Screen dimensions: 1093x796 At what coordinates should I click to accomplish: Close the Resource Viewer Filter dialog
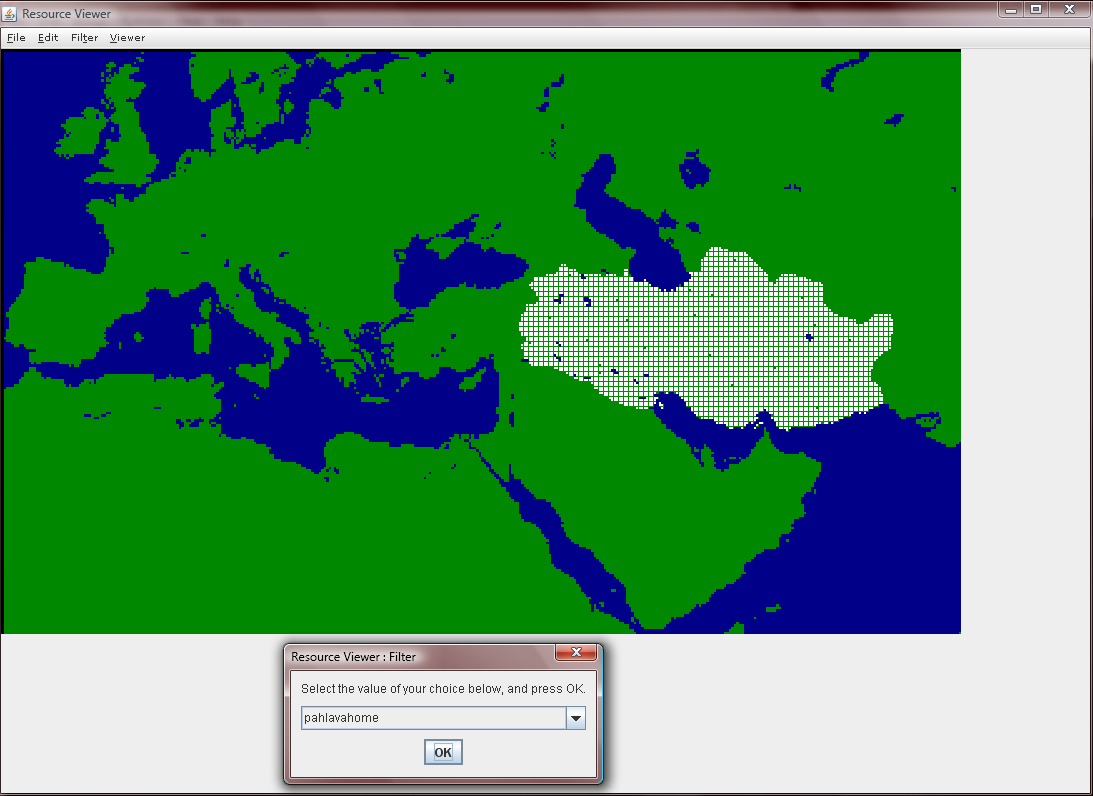coord(576,652)
